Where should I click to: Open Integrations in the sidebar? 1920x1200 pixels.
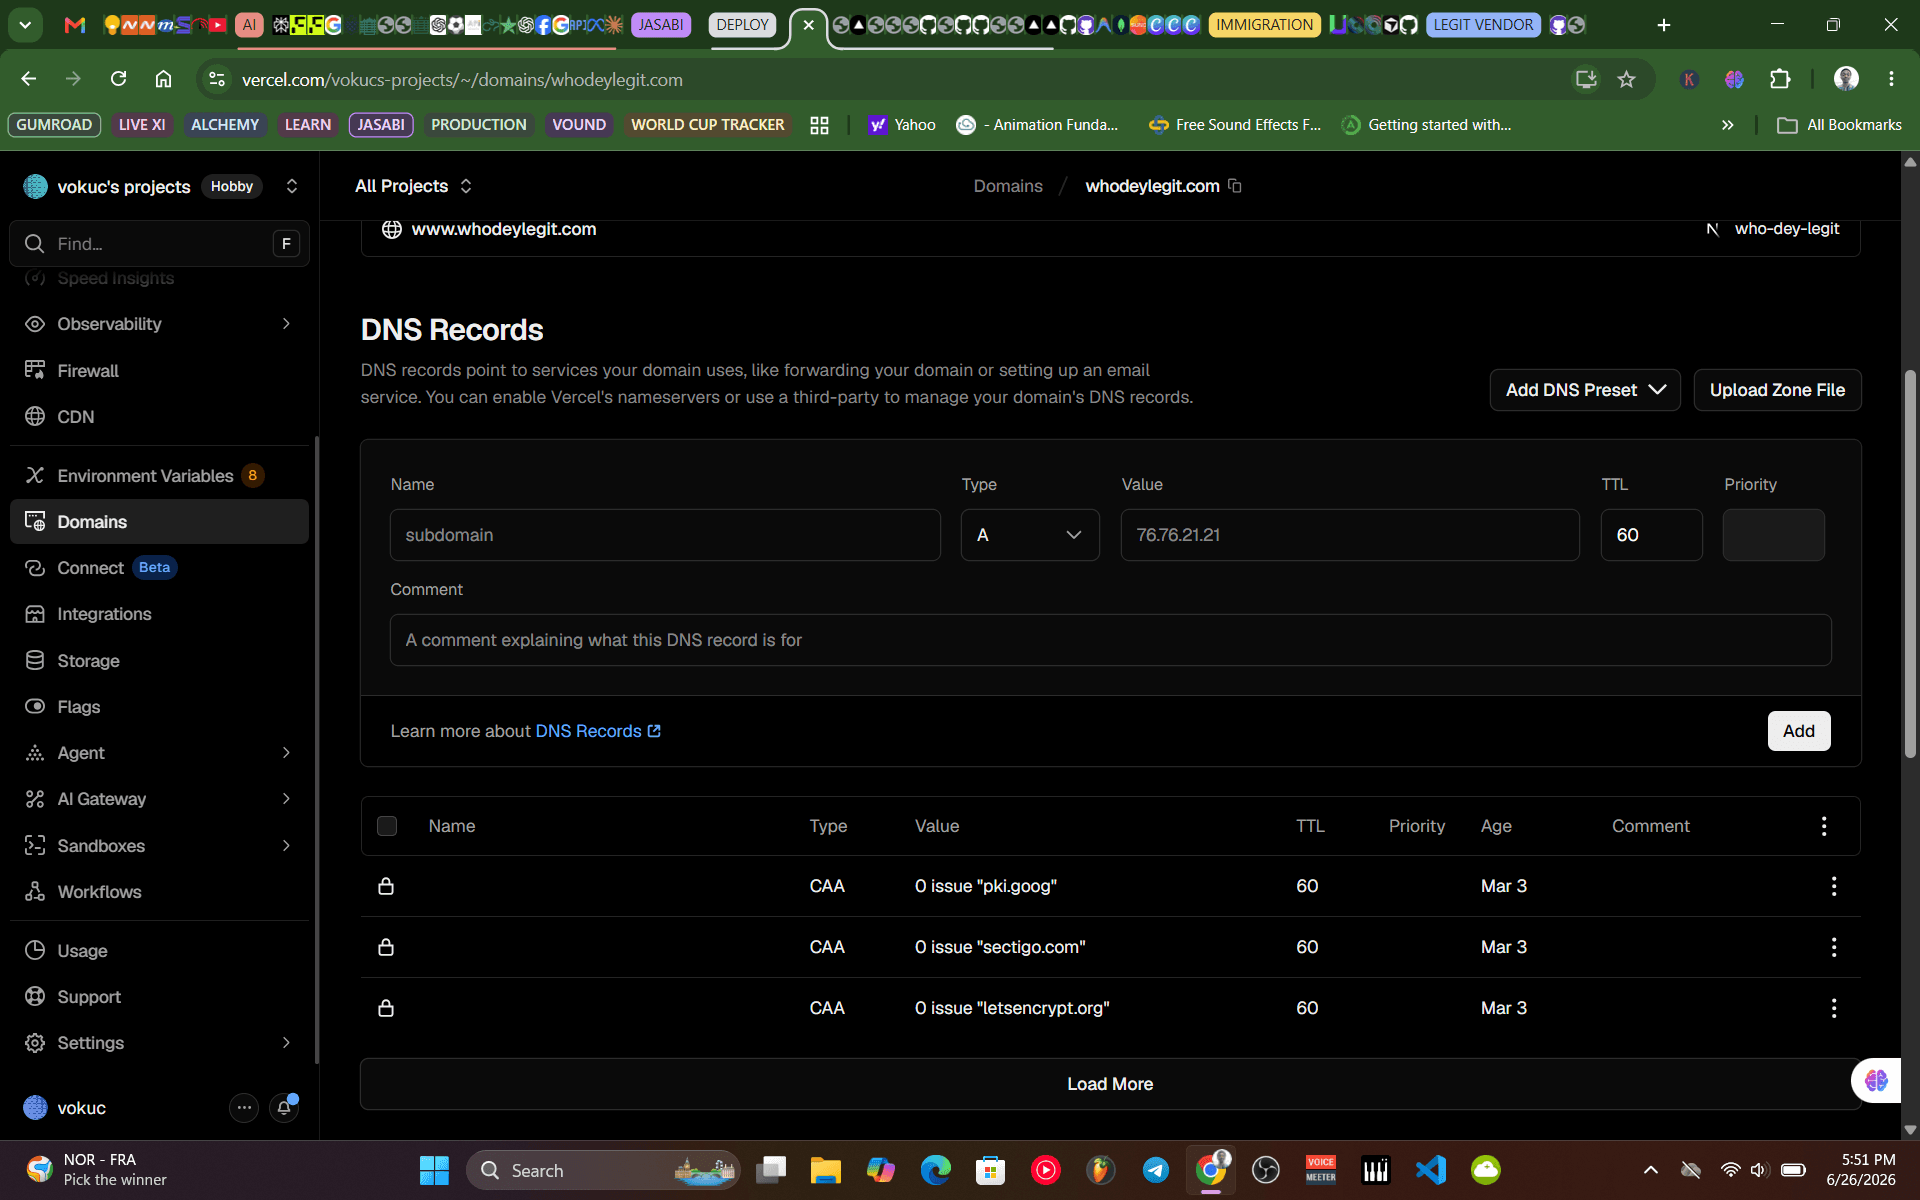pos(160,614)
